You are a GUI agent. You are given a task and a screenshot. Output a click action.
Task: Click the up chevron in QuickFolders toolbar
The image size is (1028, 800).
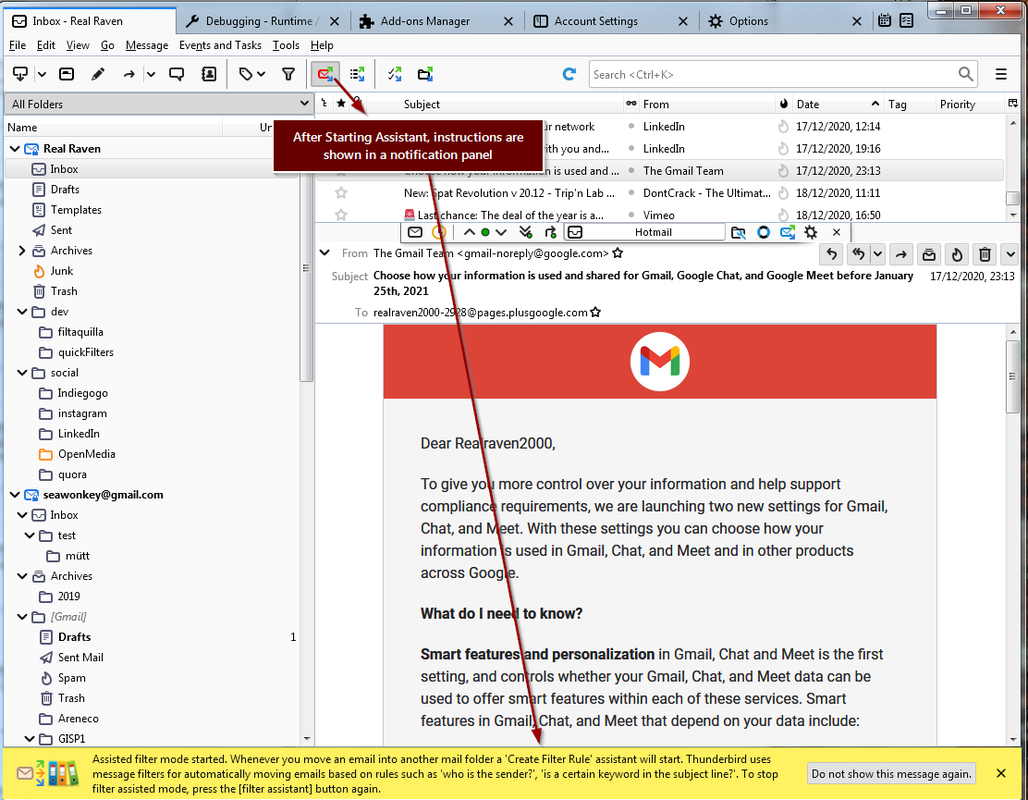(469, 232)
